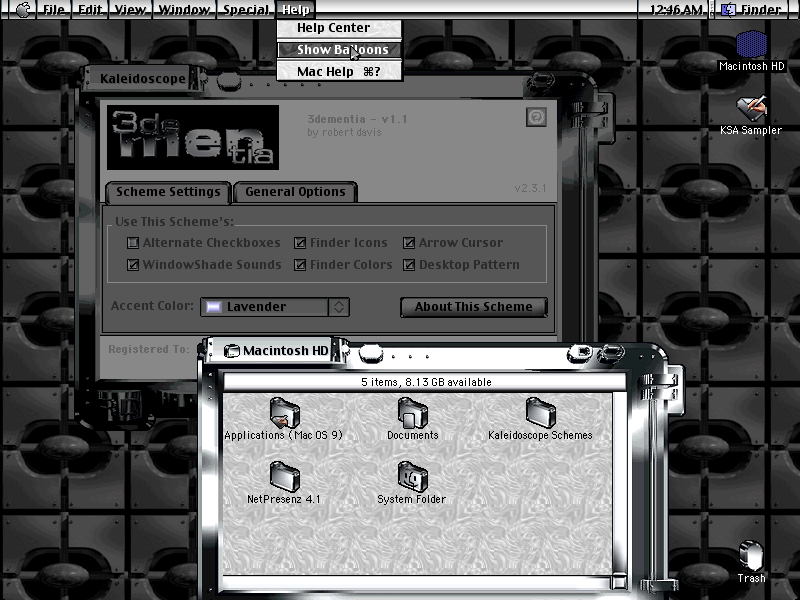Open the Edit menu
The image size is (800, 600).
point(90,9)
